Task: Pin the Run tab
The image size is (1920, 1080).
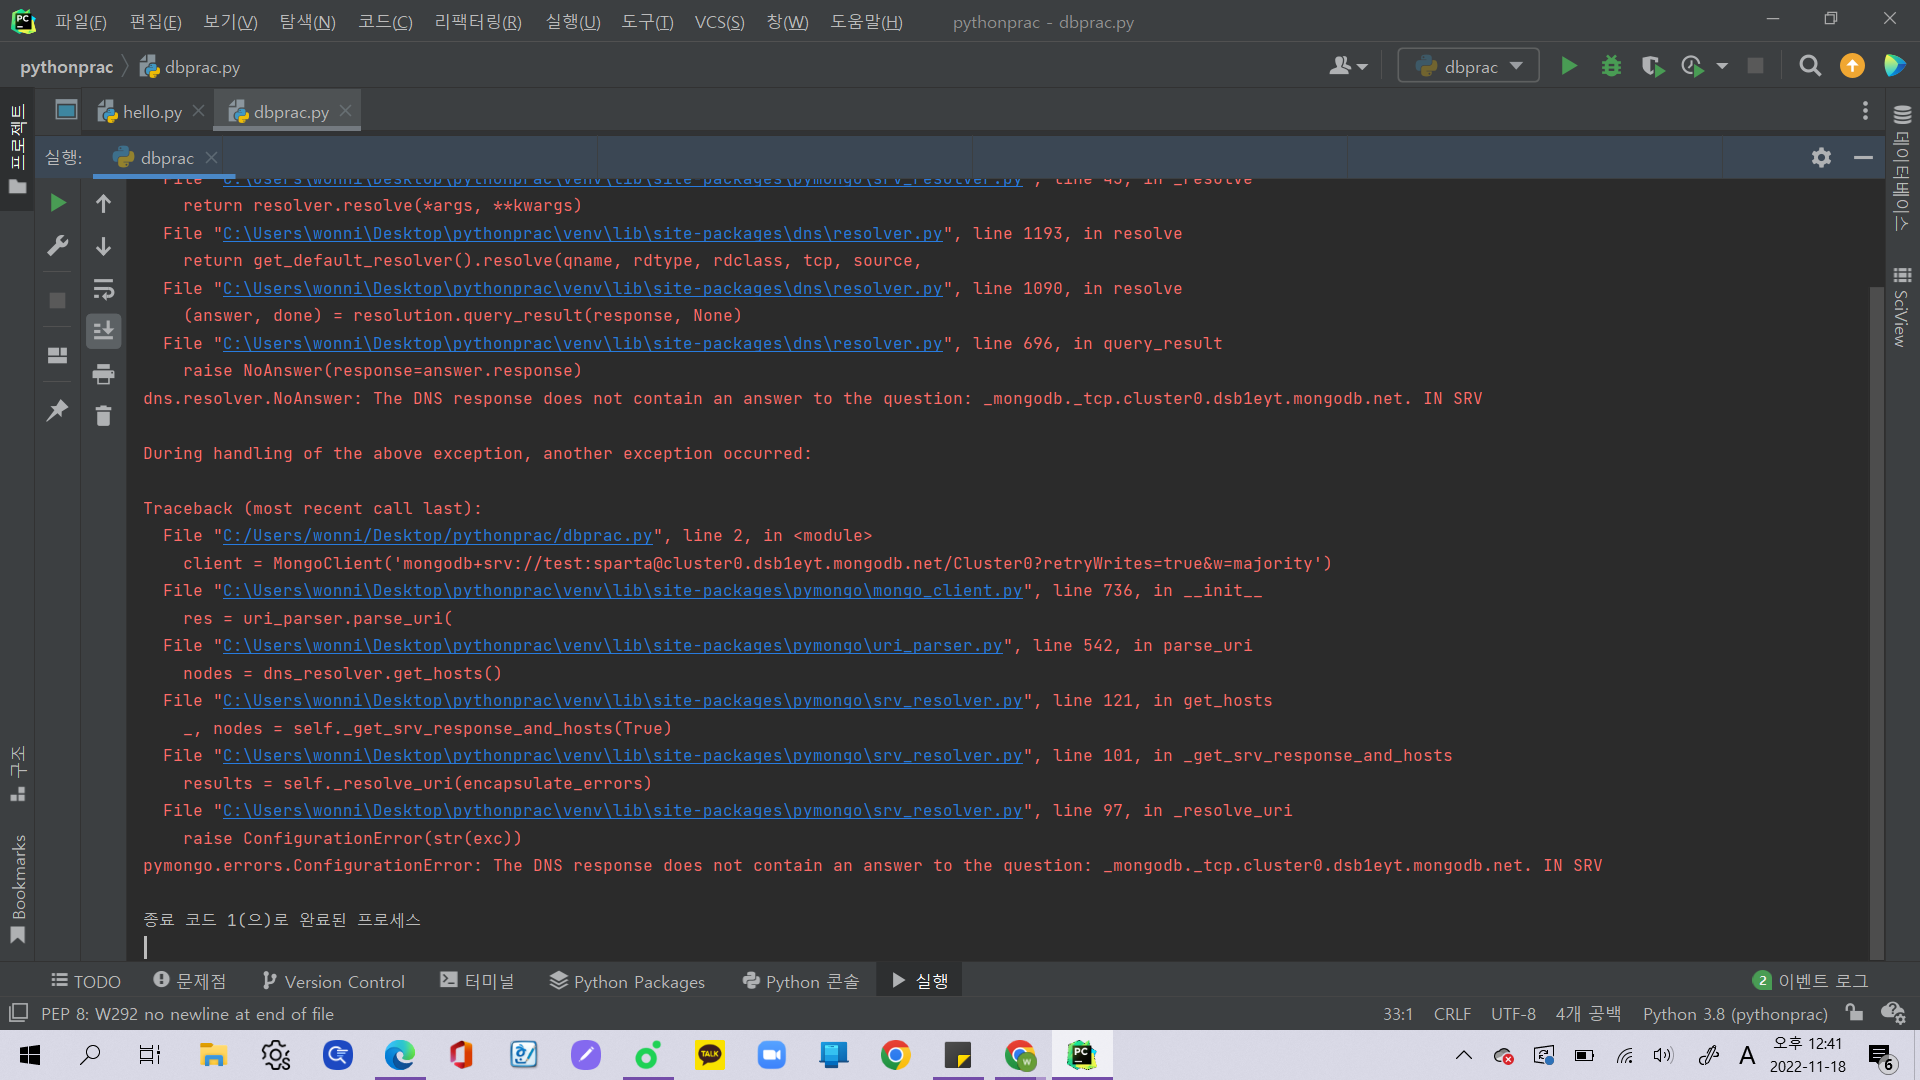Action: (x=58, y=410)
